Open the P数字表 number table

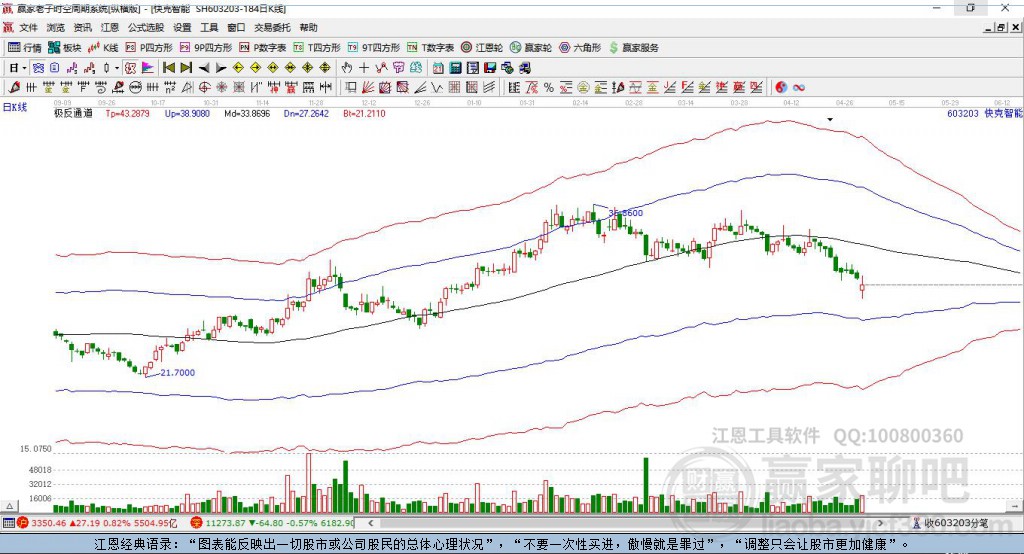coord(263,48)
